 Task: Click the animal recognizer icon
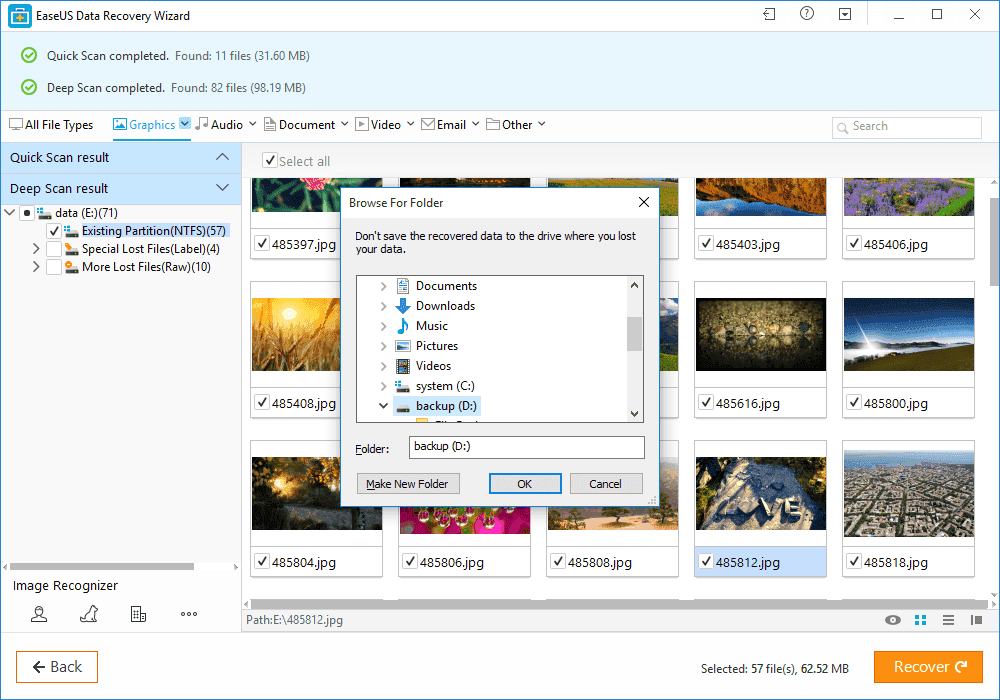pyautogui.click(x=88, y=613)
